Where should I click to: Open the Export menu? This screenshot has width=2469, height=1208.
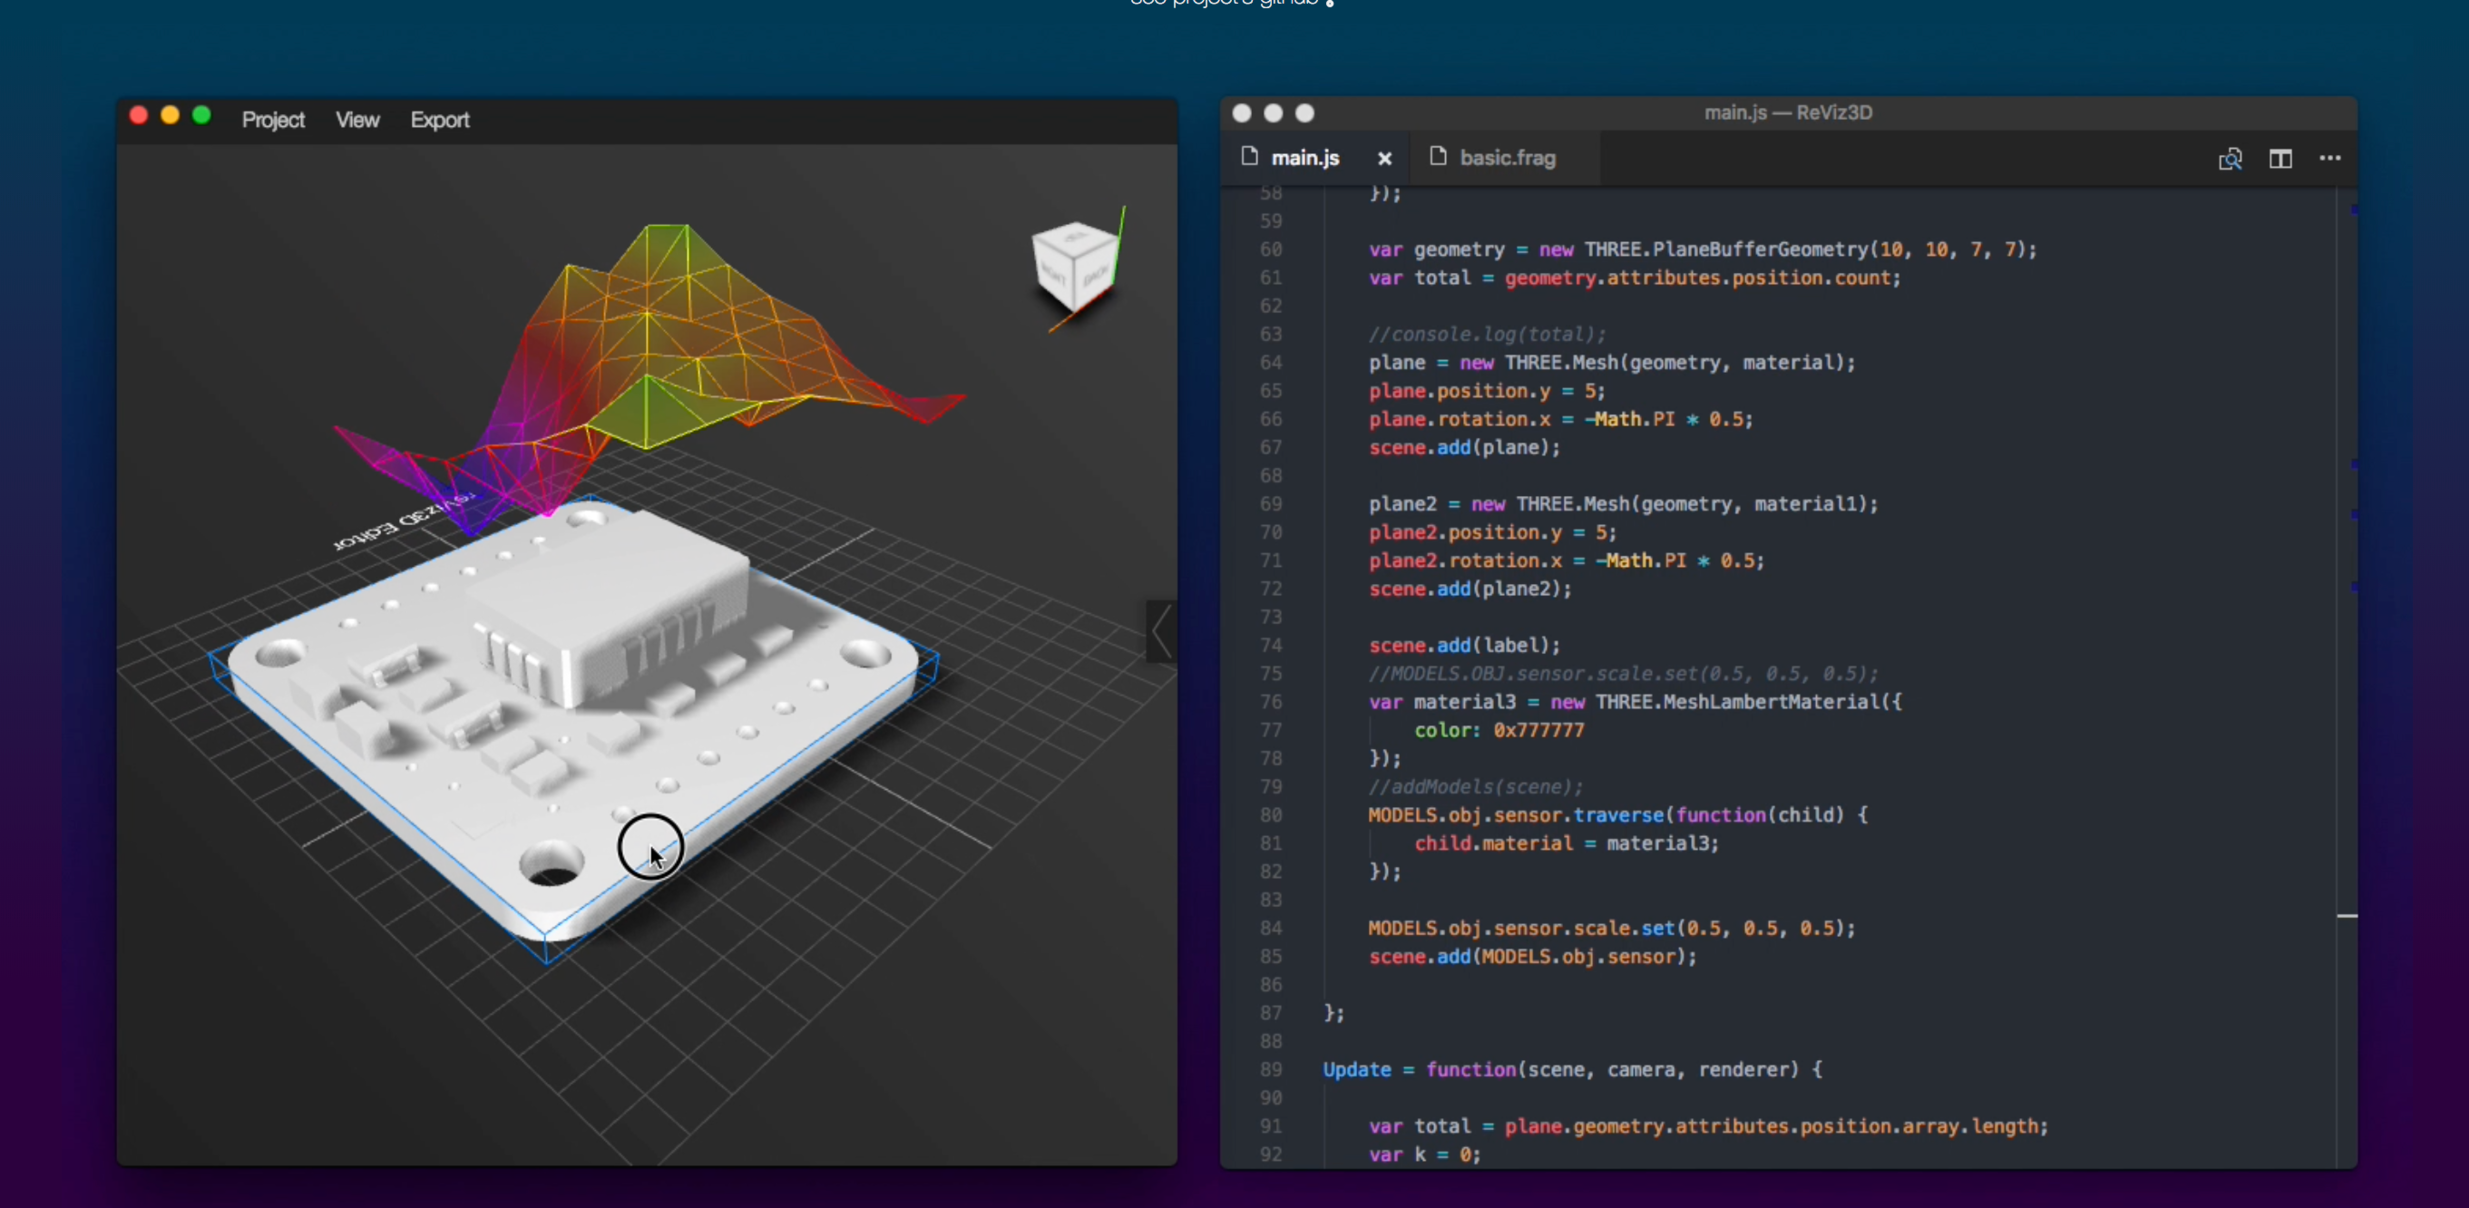pyautogui.click(x=440, y=119)
